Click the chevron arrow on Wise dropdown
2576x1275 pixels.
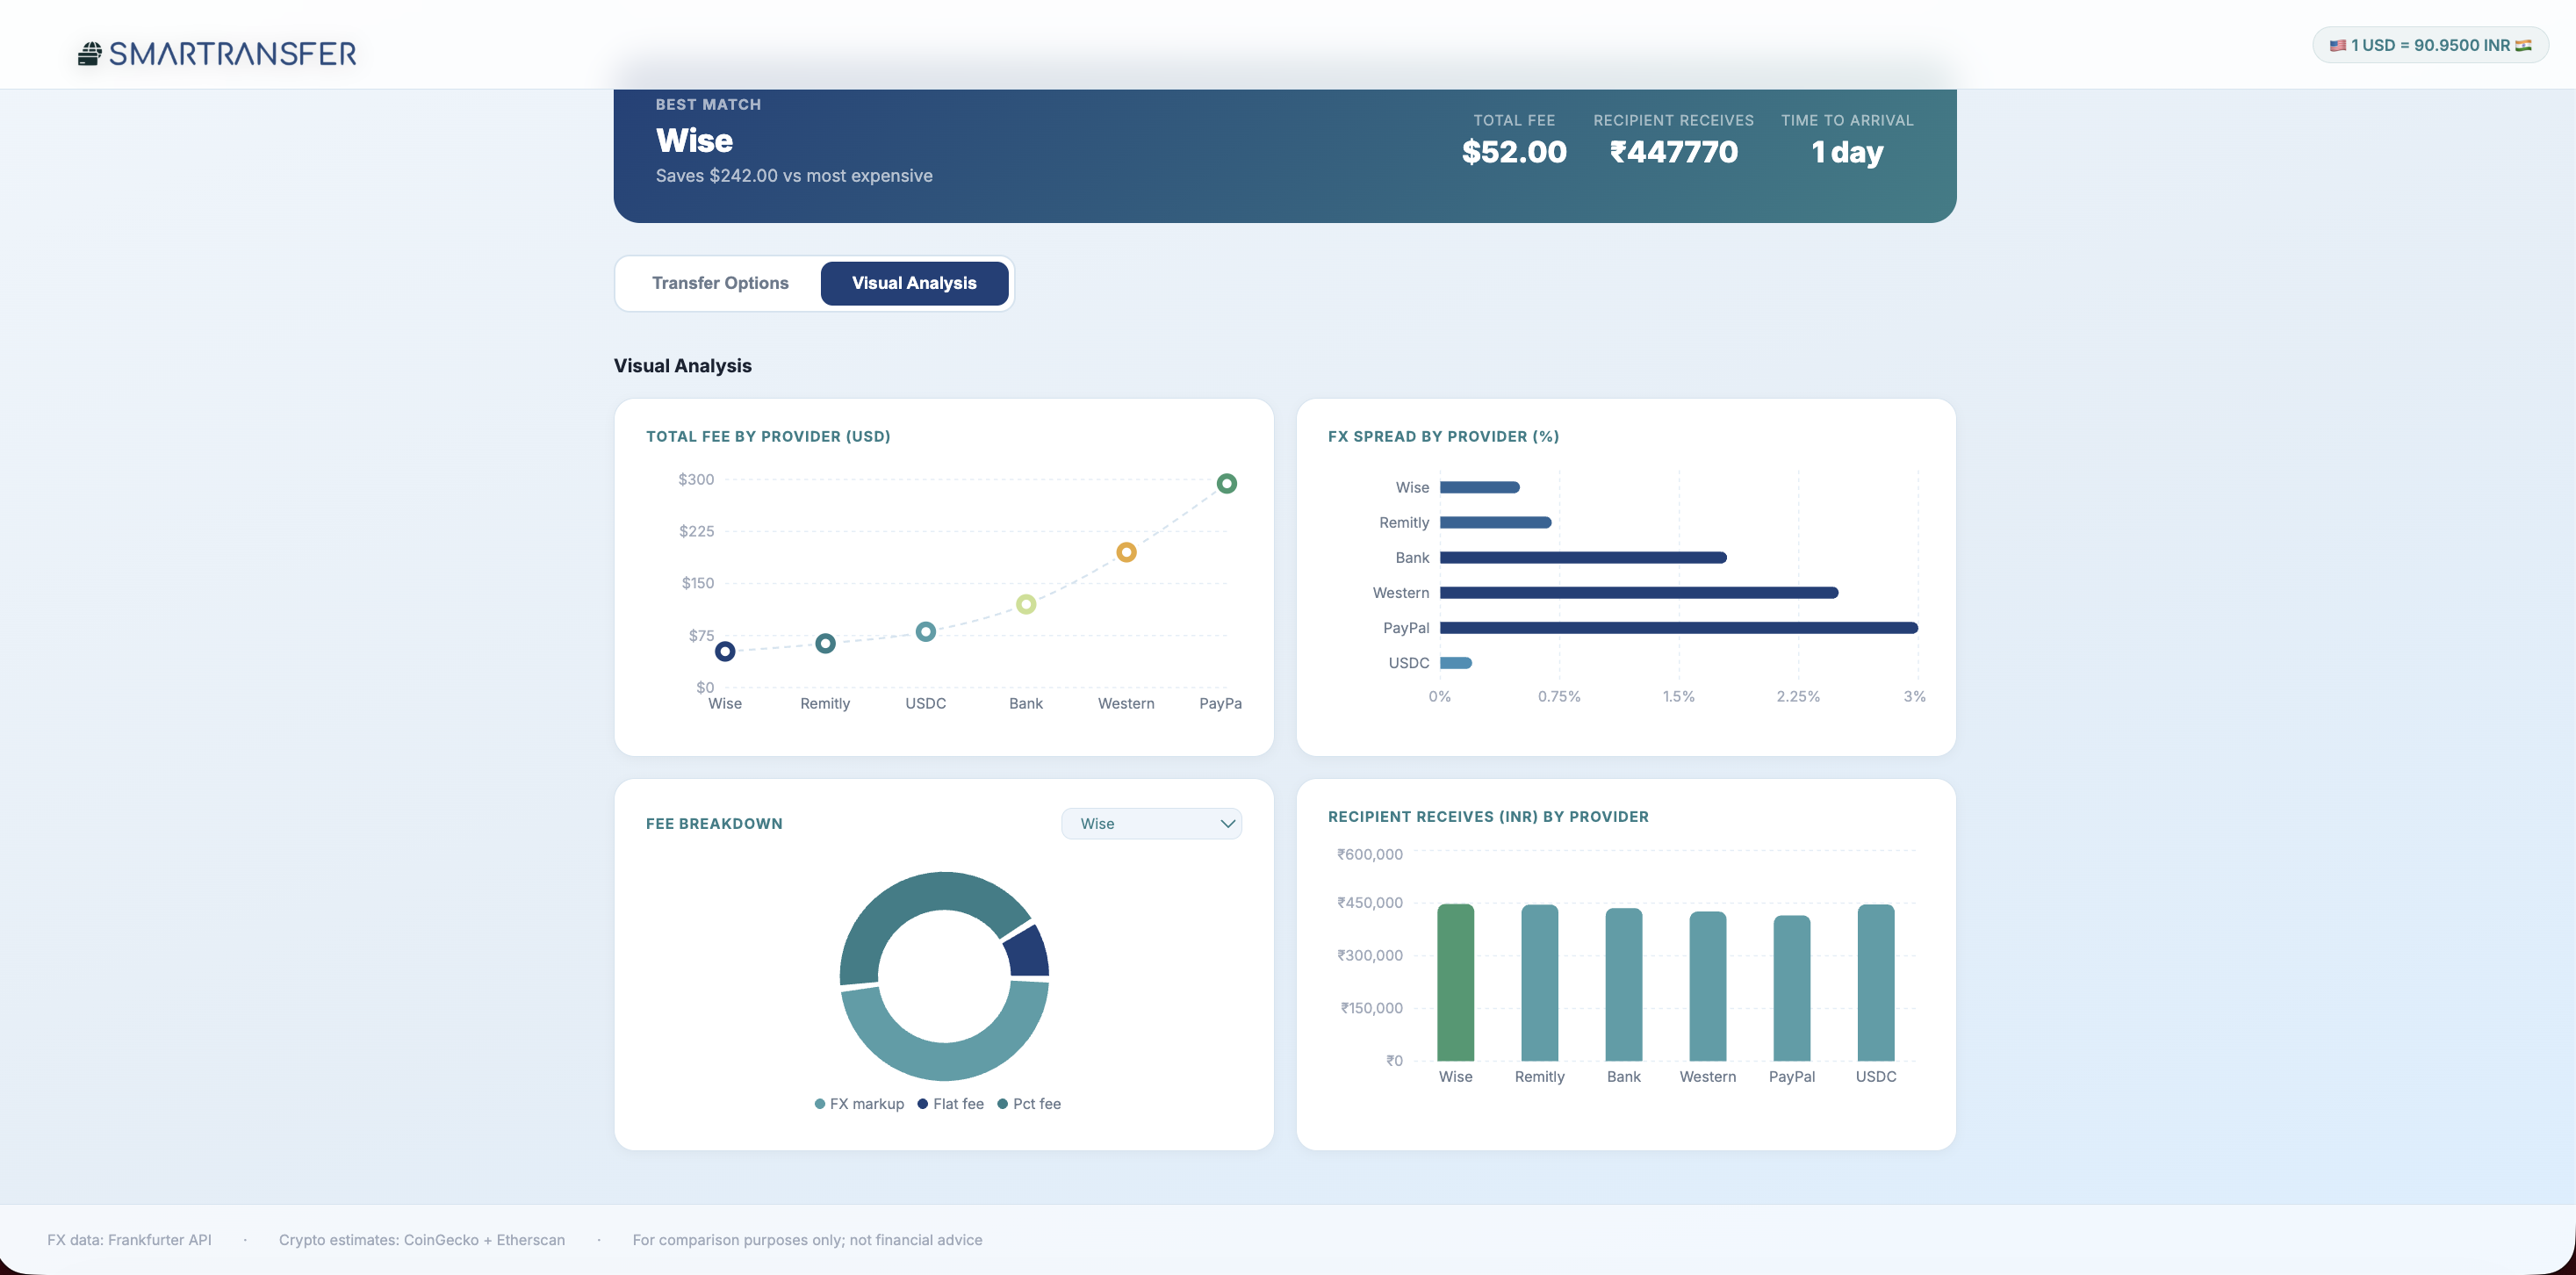[x=1227, y=824]
